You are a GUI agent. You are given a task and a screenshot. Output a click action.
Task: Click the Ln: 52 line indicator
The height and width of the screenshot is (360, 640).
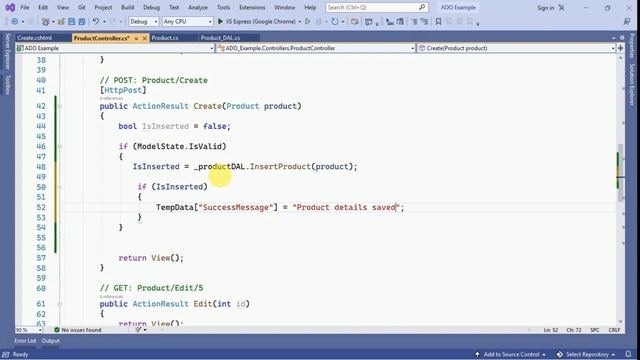(551, 330)
